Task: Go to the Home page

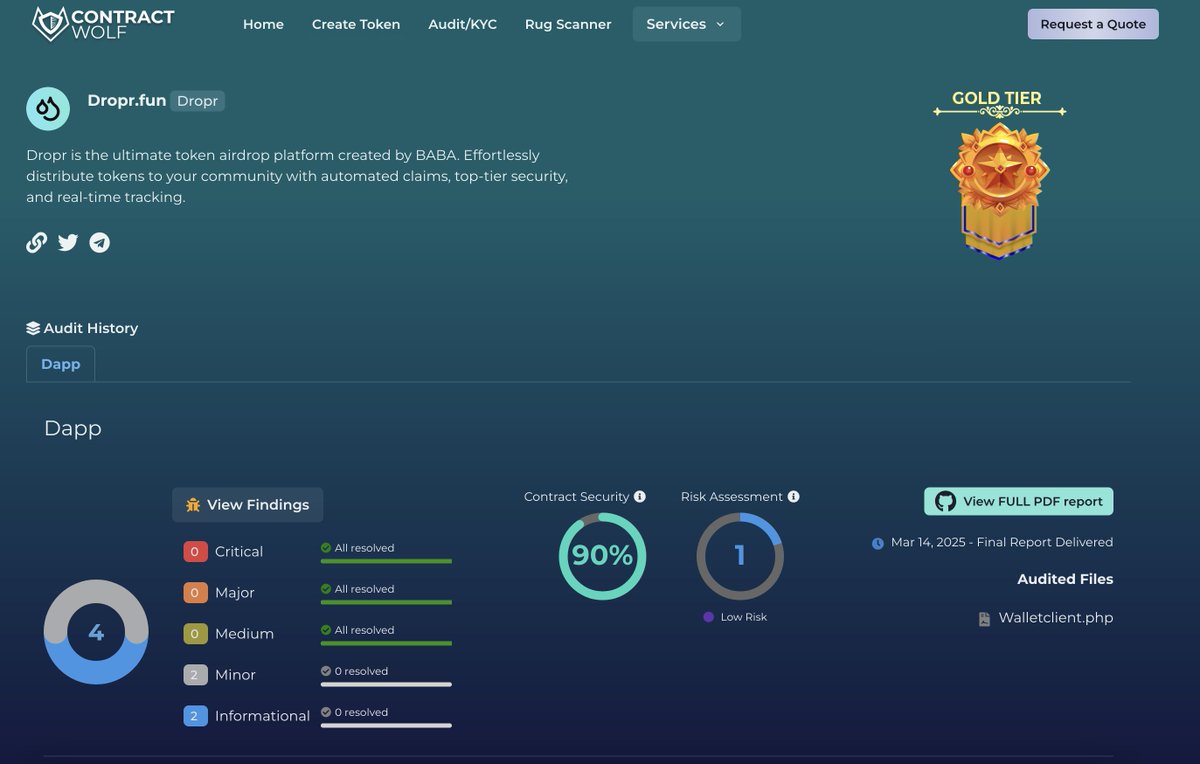Action: 263,24
